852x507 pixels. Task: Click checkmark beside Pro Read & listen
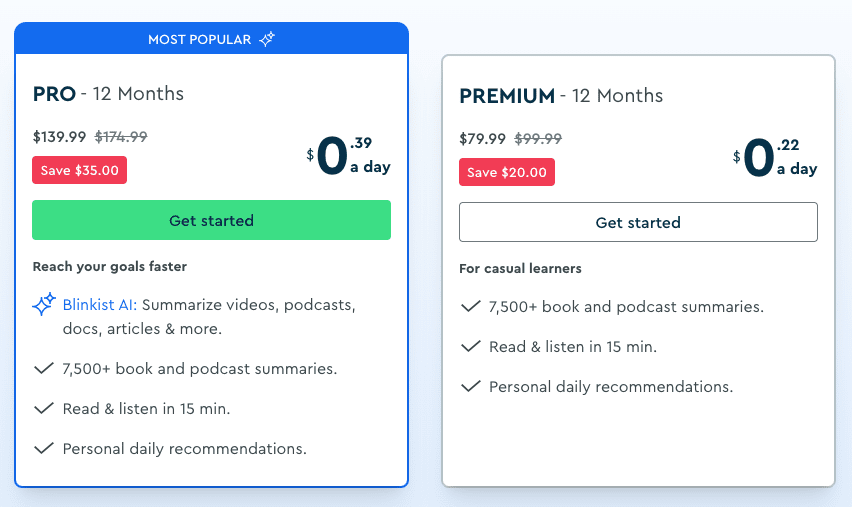pos(43,408)
